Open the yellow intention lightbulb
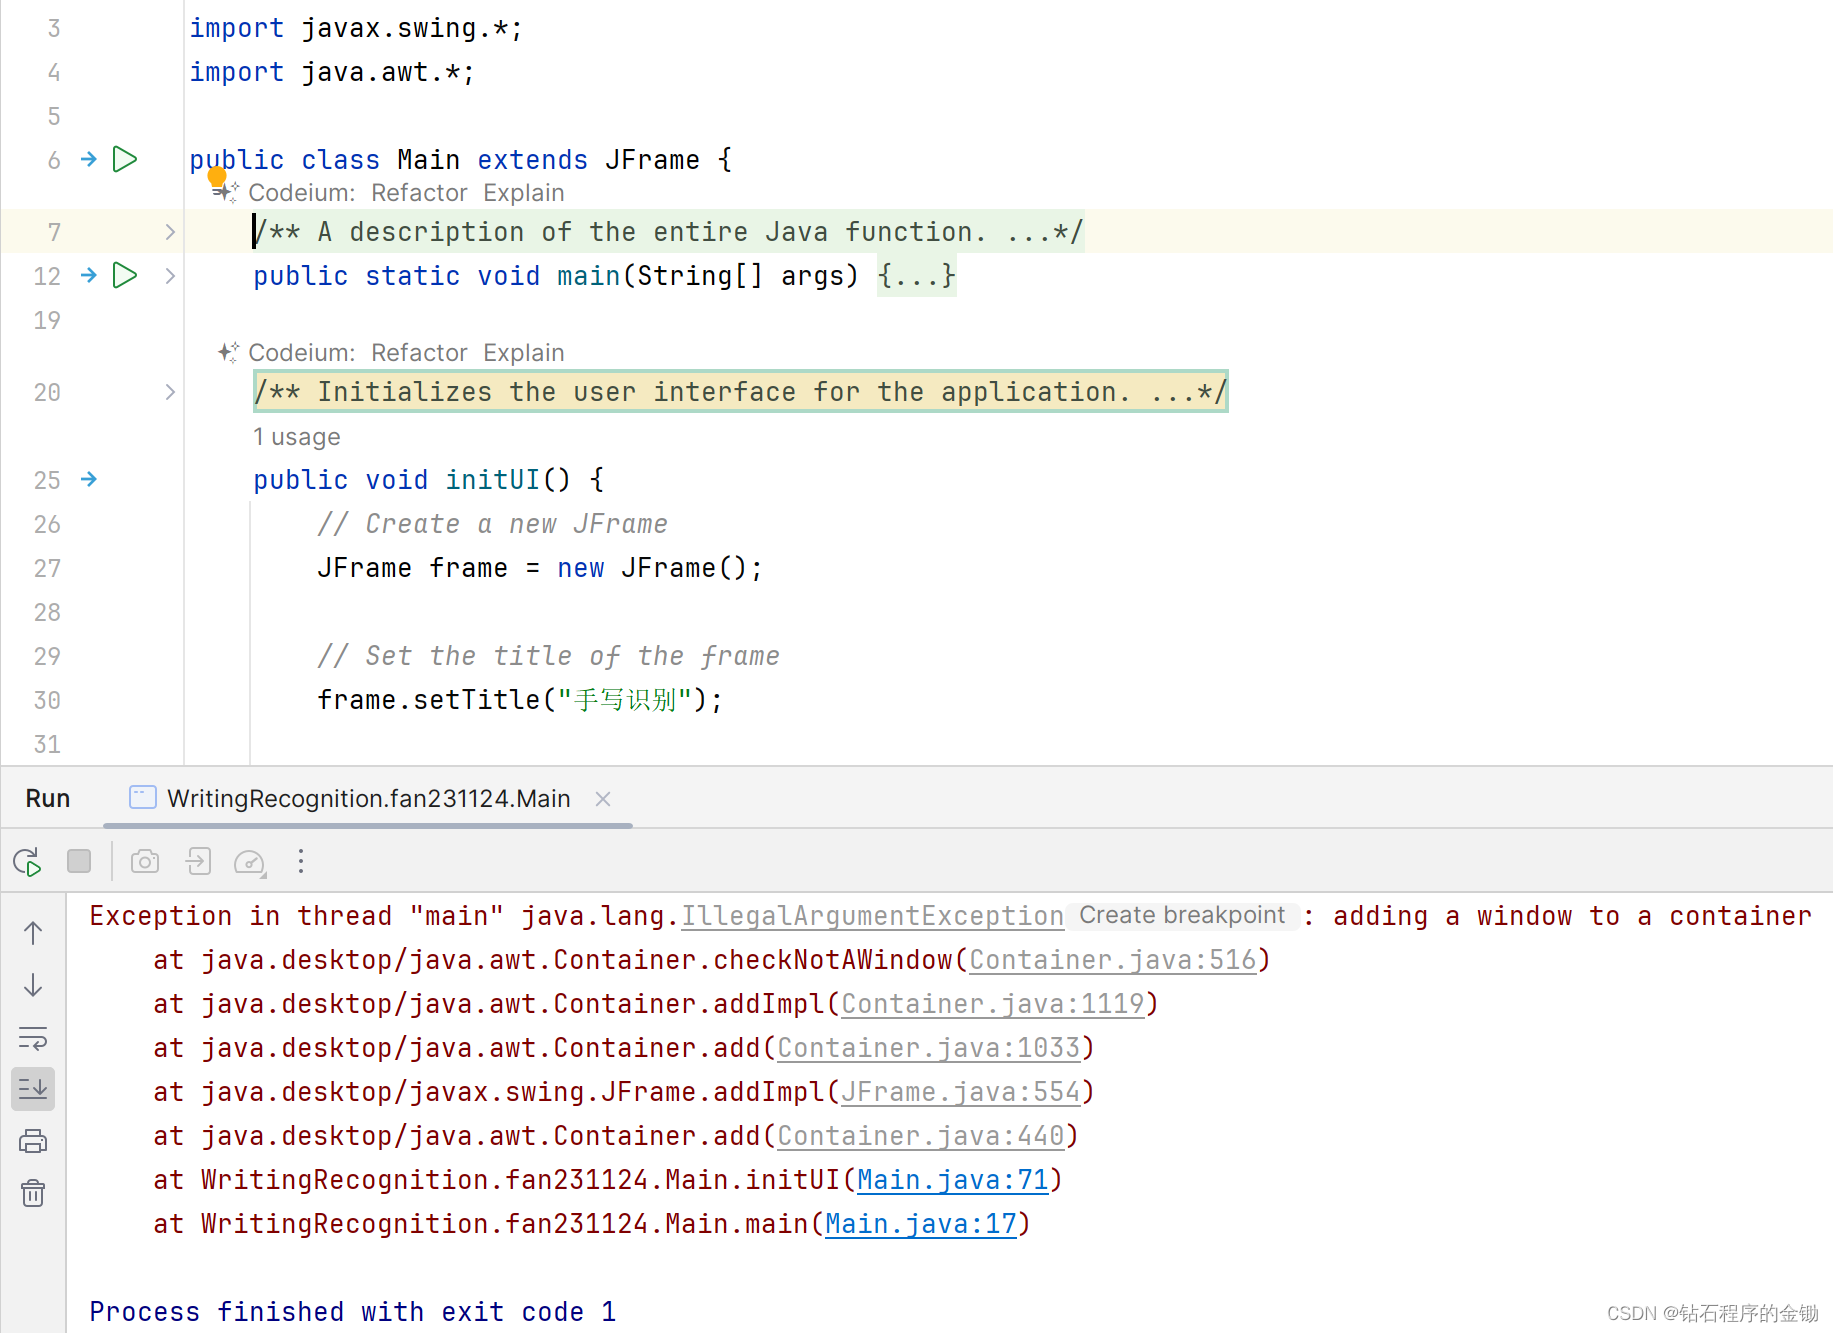Image resolution: width=1833 pixels, height=1333 pixels. point(217,178)
